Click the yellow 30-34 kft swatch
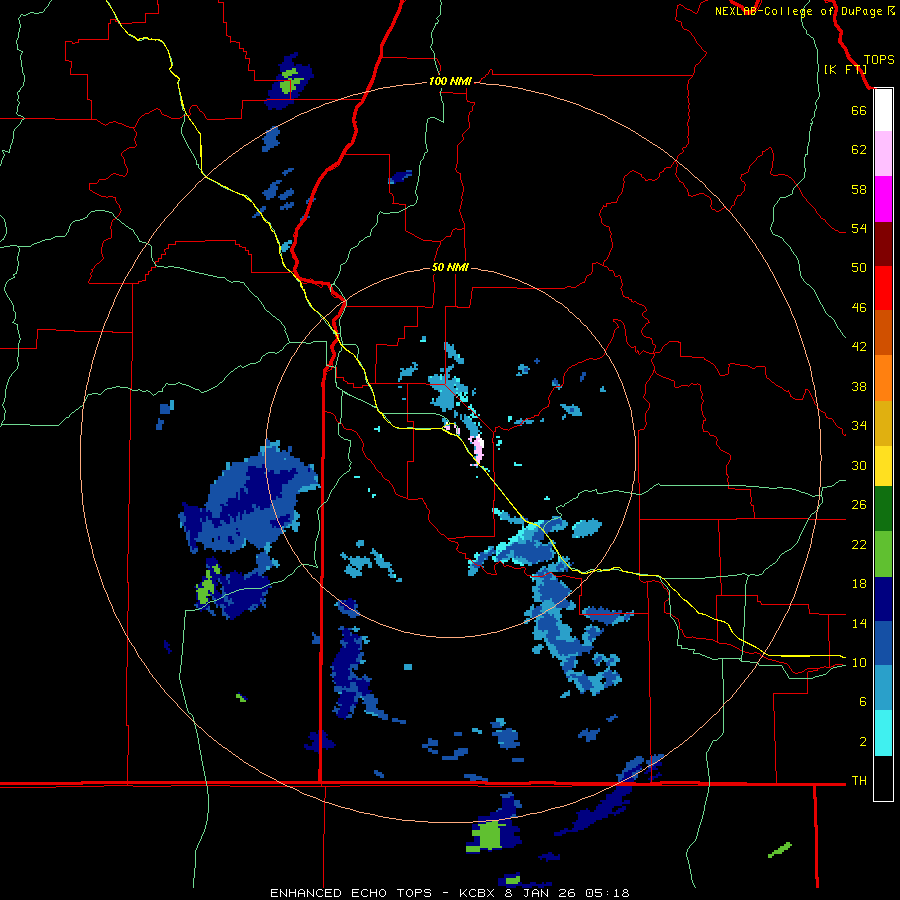900x900 pixels. click(x=883, y=466)
